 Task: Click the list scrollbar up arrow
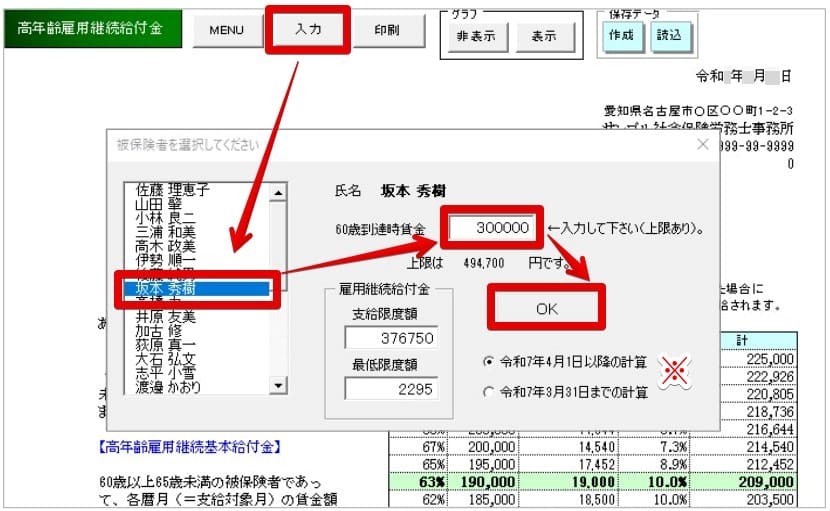pyautogui.click(x=278, y=193)
